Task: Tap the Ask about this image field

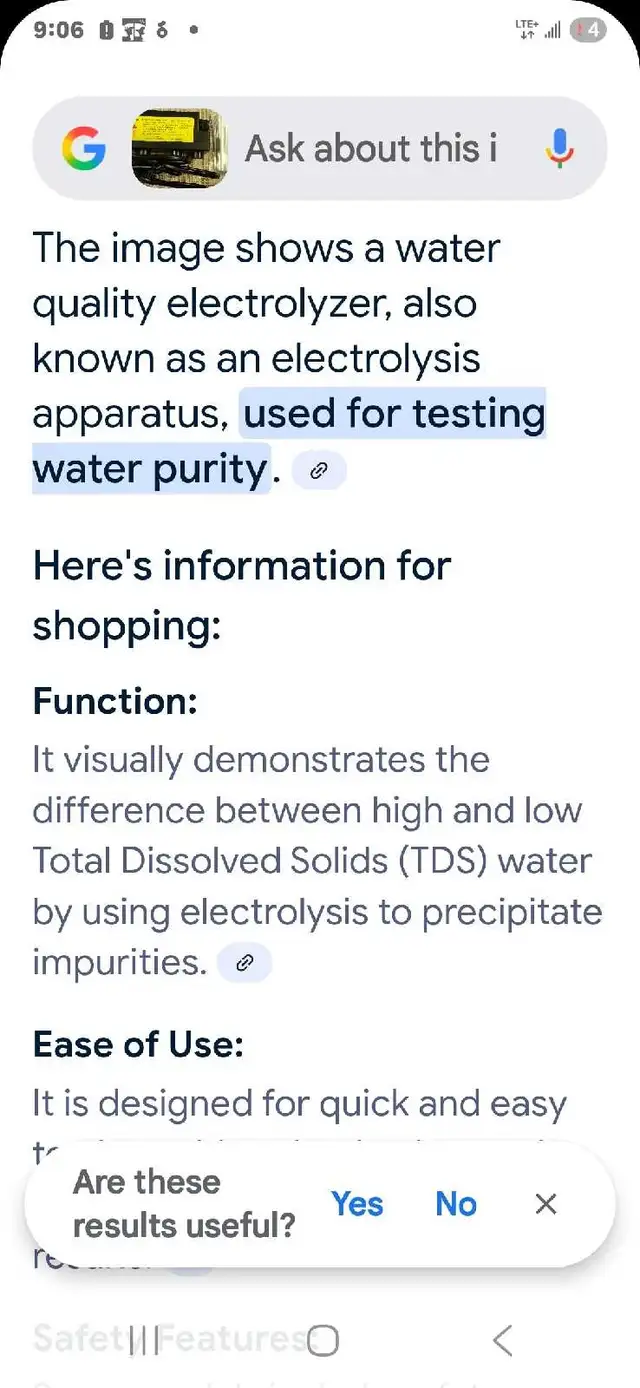Action: click(371, 149)
